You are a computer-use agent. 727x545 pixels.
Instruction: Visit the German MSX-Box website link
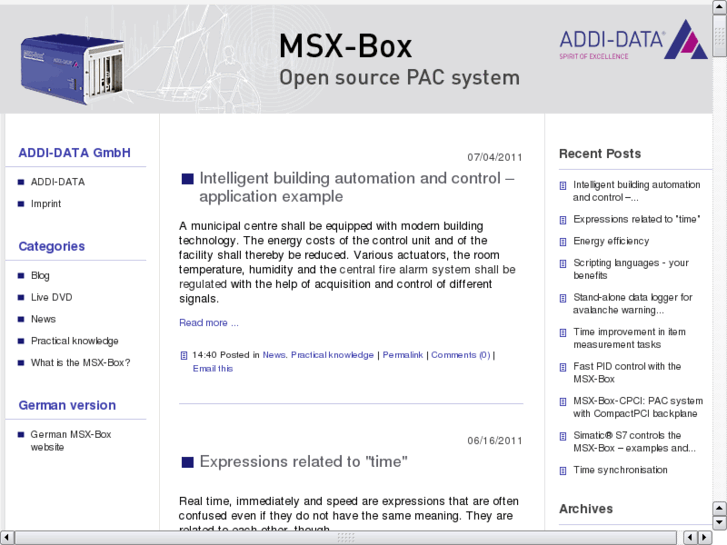(71, 441)
